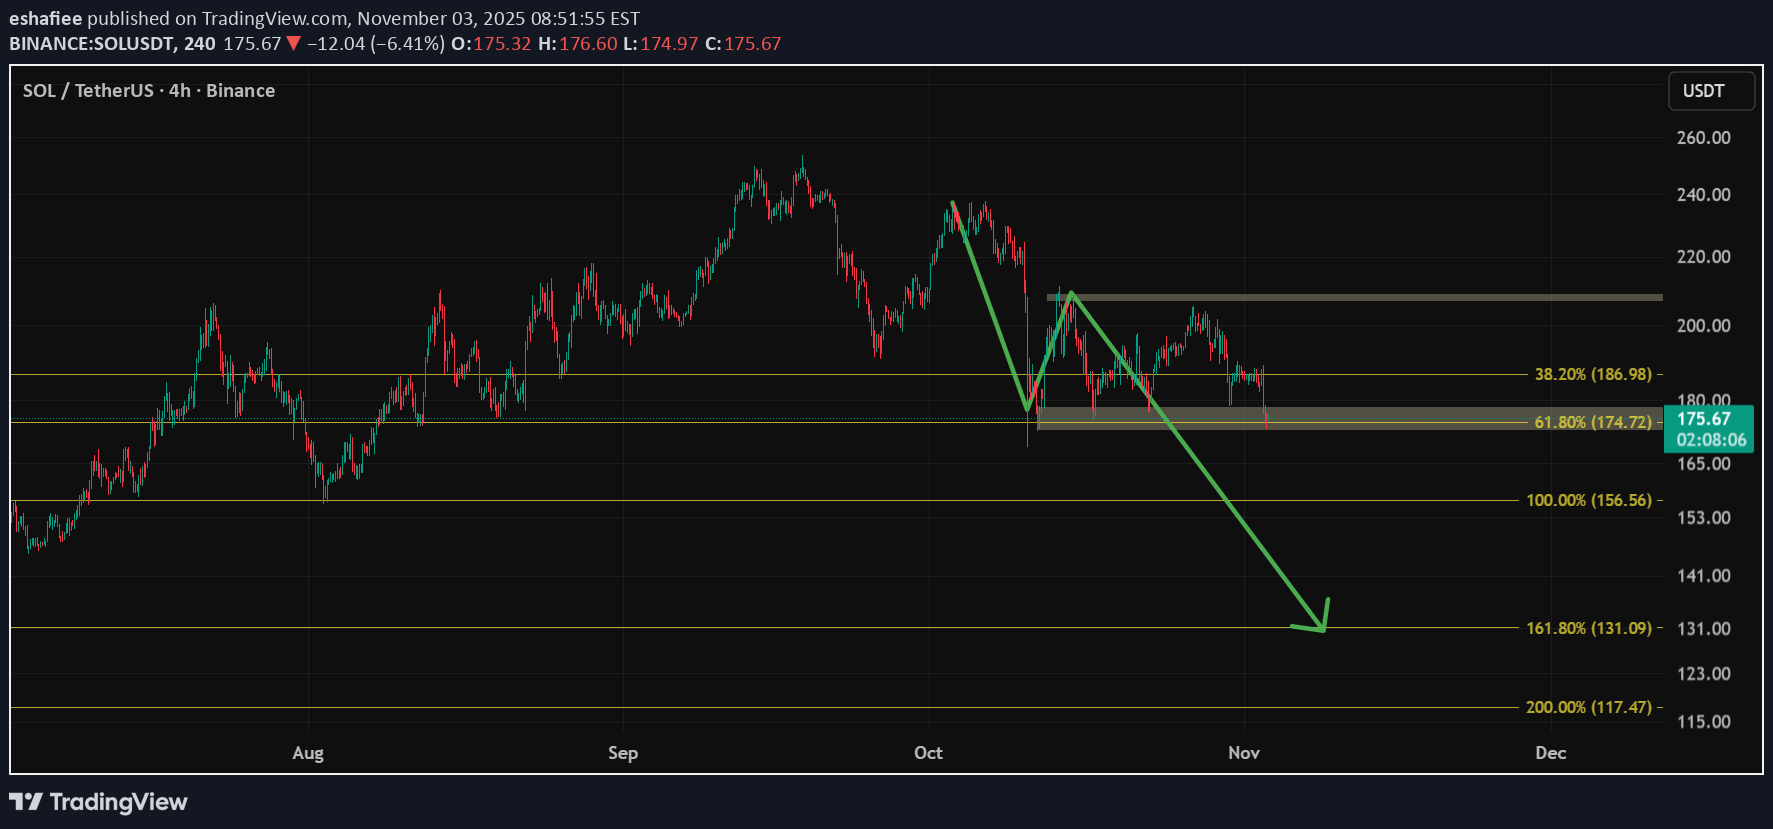Click the BINANCE:SOLUSDT symbol text
Image resolution: width=1773 pixels, height=829 pixels.
pos(93,43)
